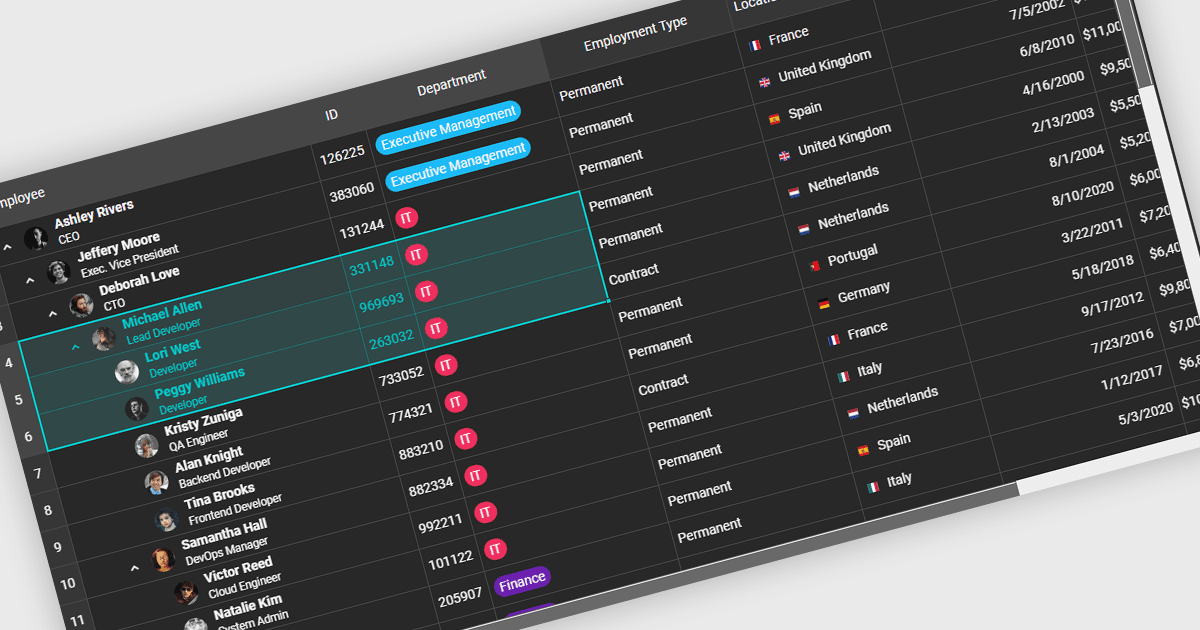Screen dimensions: 1200x630
Task: Click Jeffery Moore's avatar photo
Action: point(58,272)
